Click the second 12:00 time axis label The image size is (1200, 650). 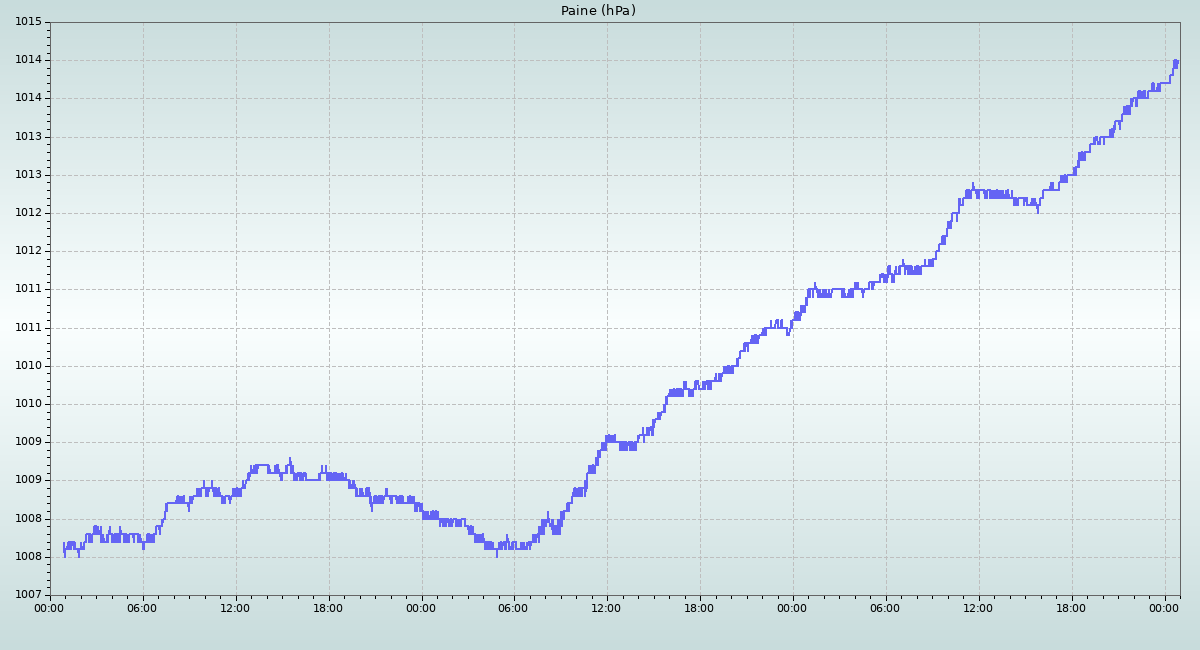pyautogui.click(x=607, y=607)
